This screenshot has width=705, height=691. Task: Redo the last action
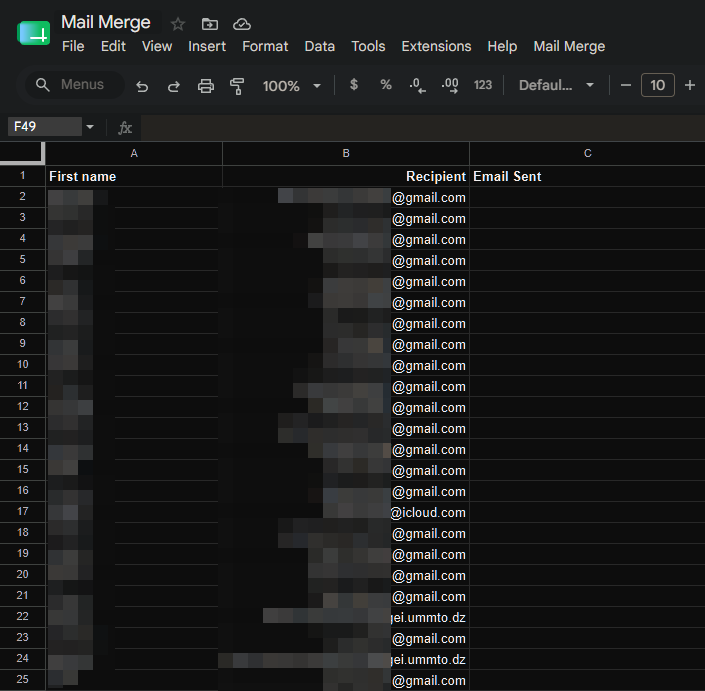click(x=174, y=85)
